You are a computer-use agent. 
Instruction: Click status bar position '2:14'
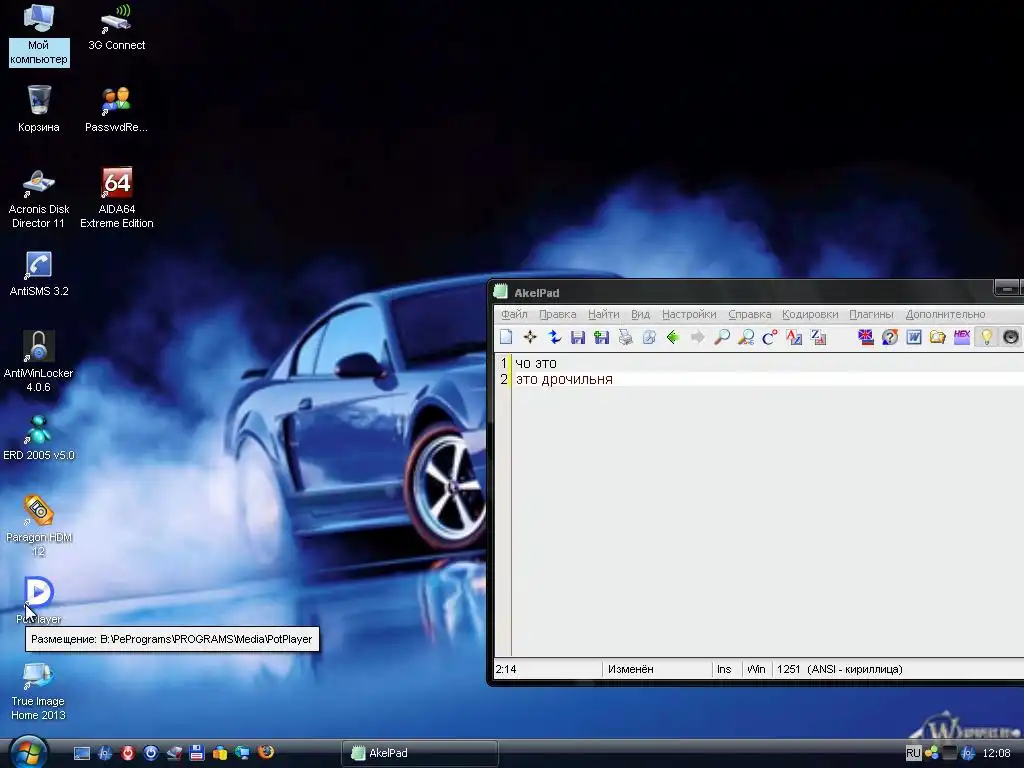click(x=506, y=669)
